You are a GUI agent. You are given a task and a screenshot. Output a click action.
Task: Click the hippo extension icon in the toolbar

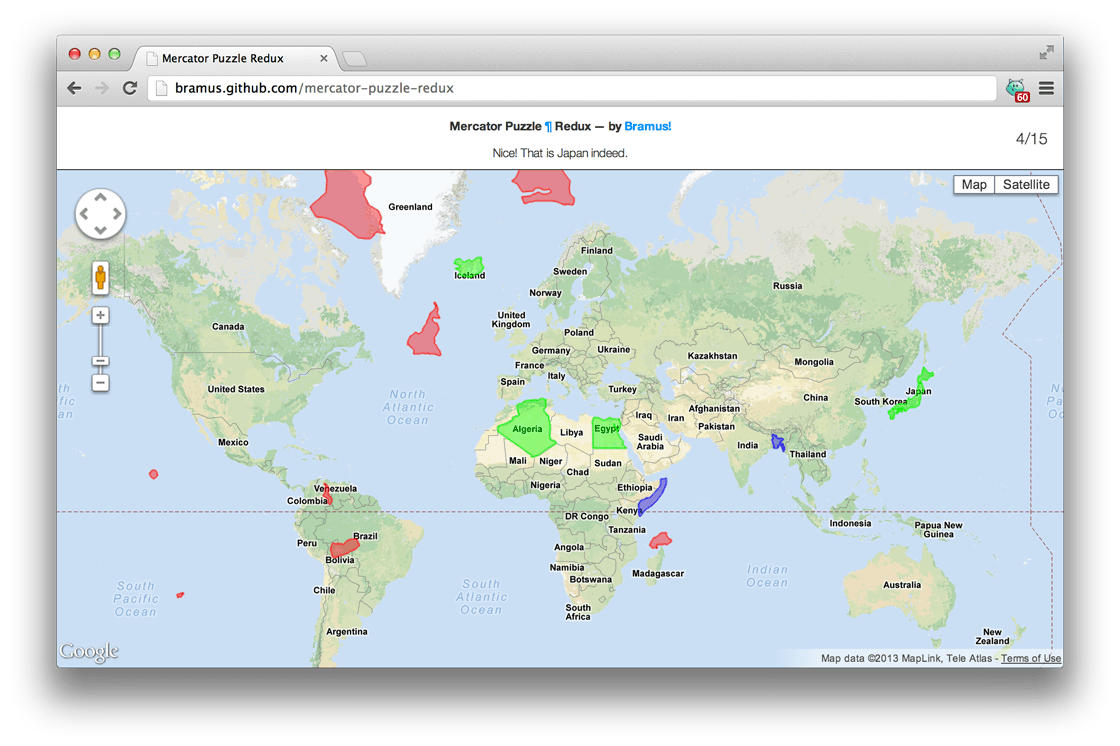[x=1017, y=87]
